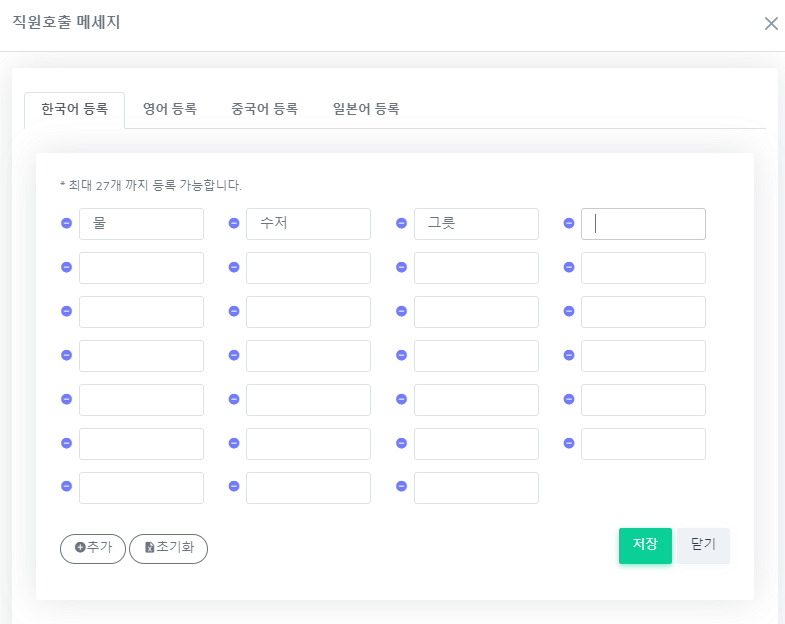This screenshot has width=785, height=624.
Task: Switch to the 영어 등록 tab
Action: coord(169,110)
